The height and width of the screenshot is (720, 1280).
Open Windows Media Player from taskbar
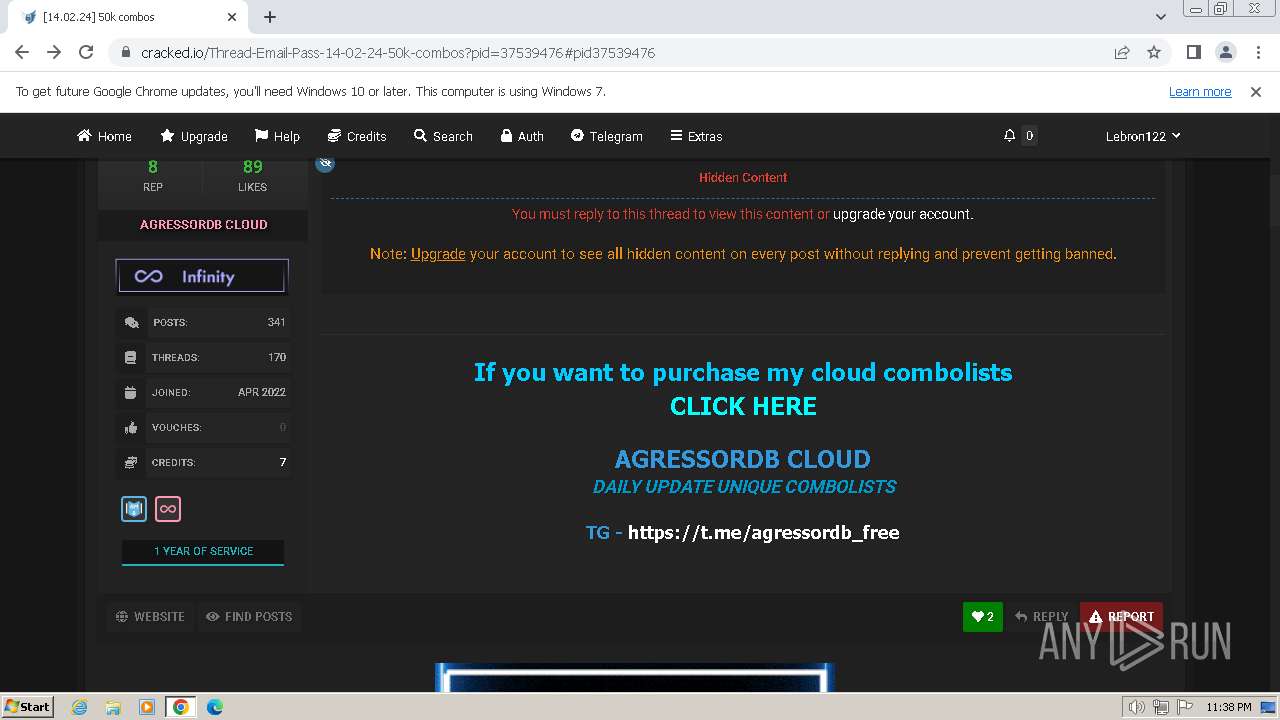pyautogui.click(x=147, y=707)
